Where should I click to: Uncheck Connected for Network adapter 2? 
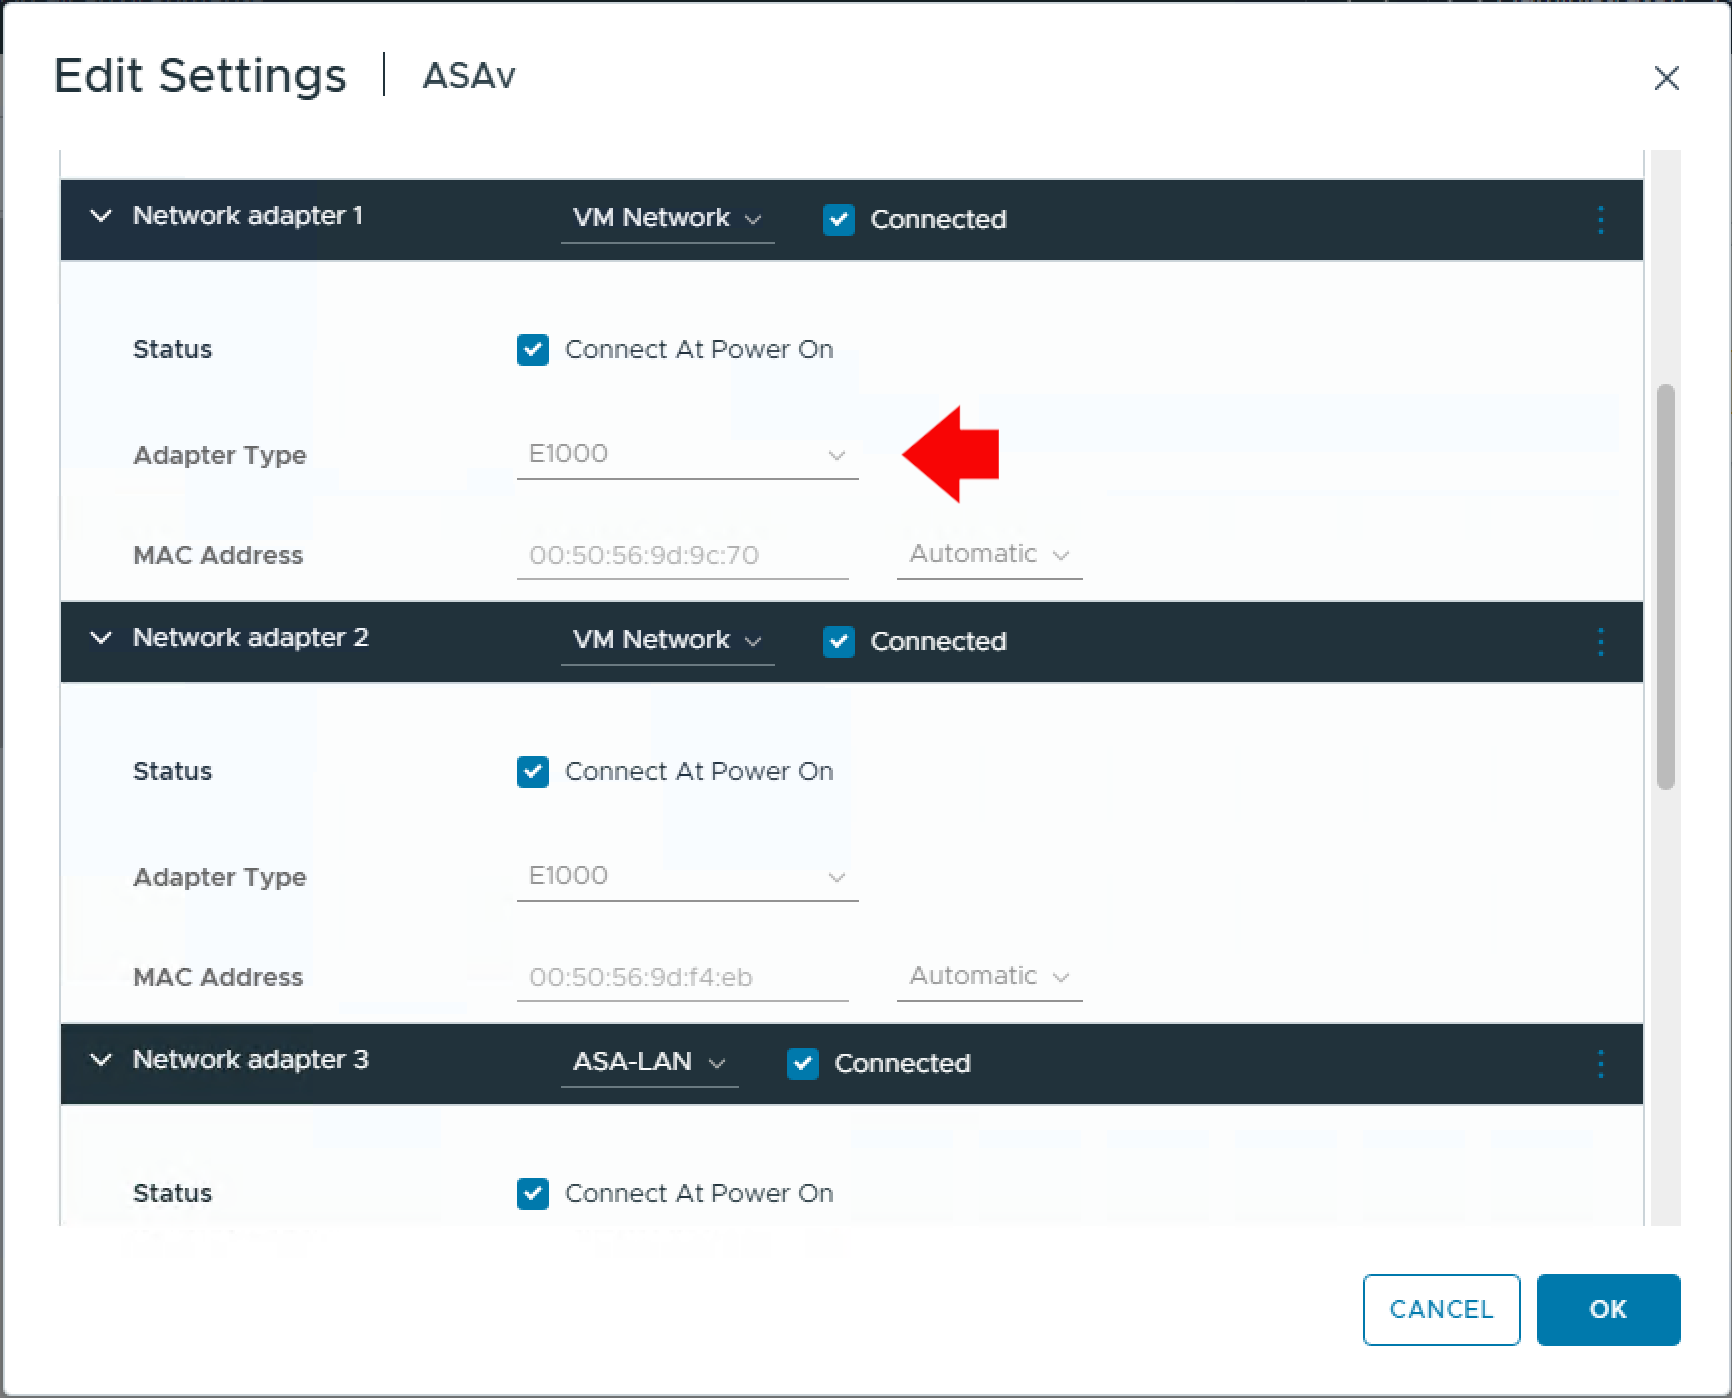(838, 642)
